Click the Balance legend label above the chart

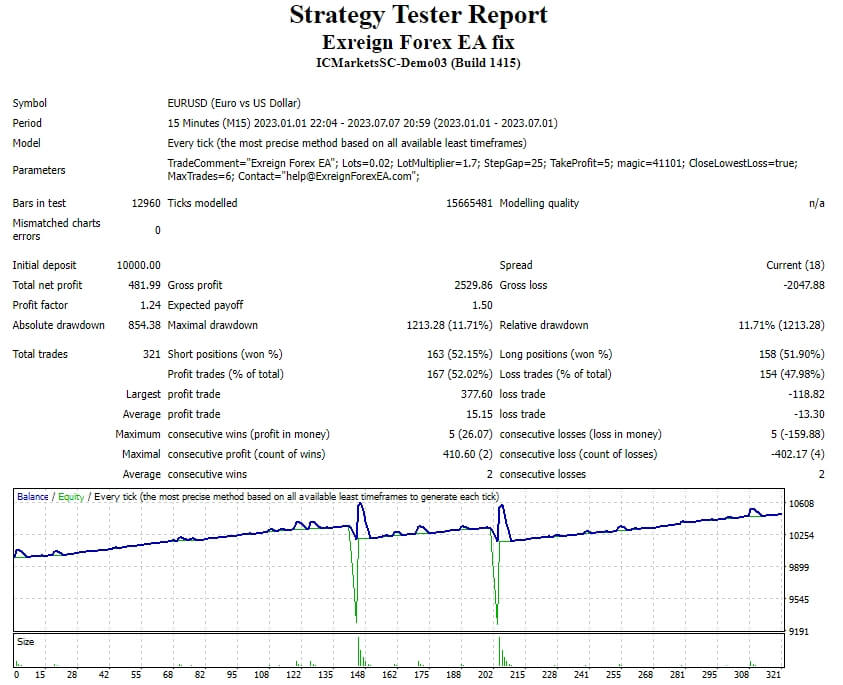[x=31, y=495]
